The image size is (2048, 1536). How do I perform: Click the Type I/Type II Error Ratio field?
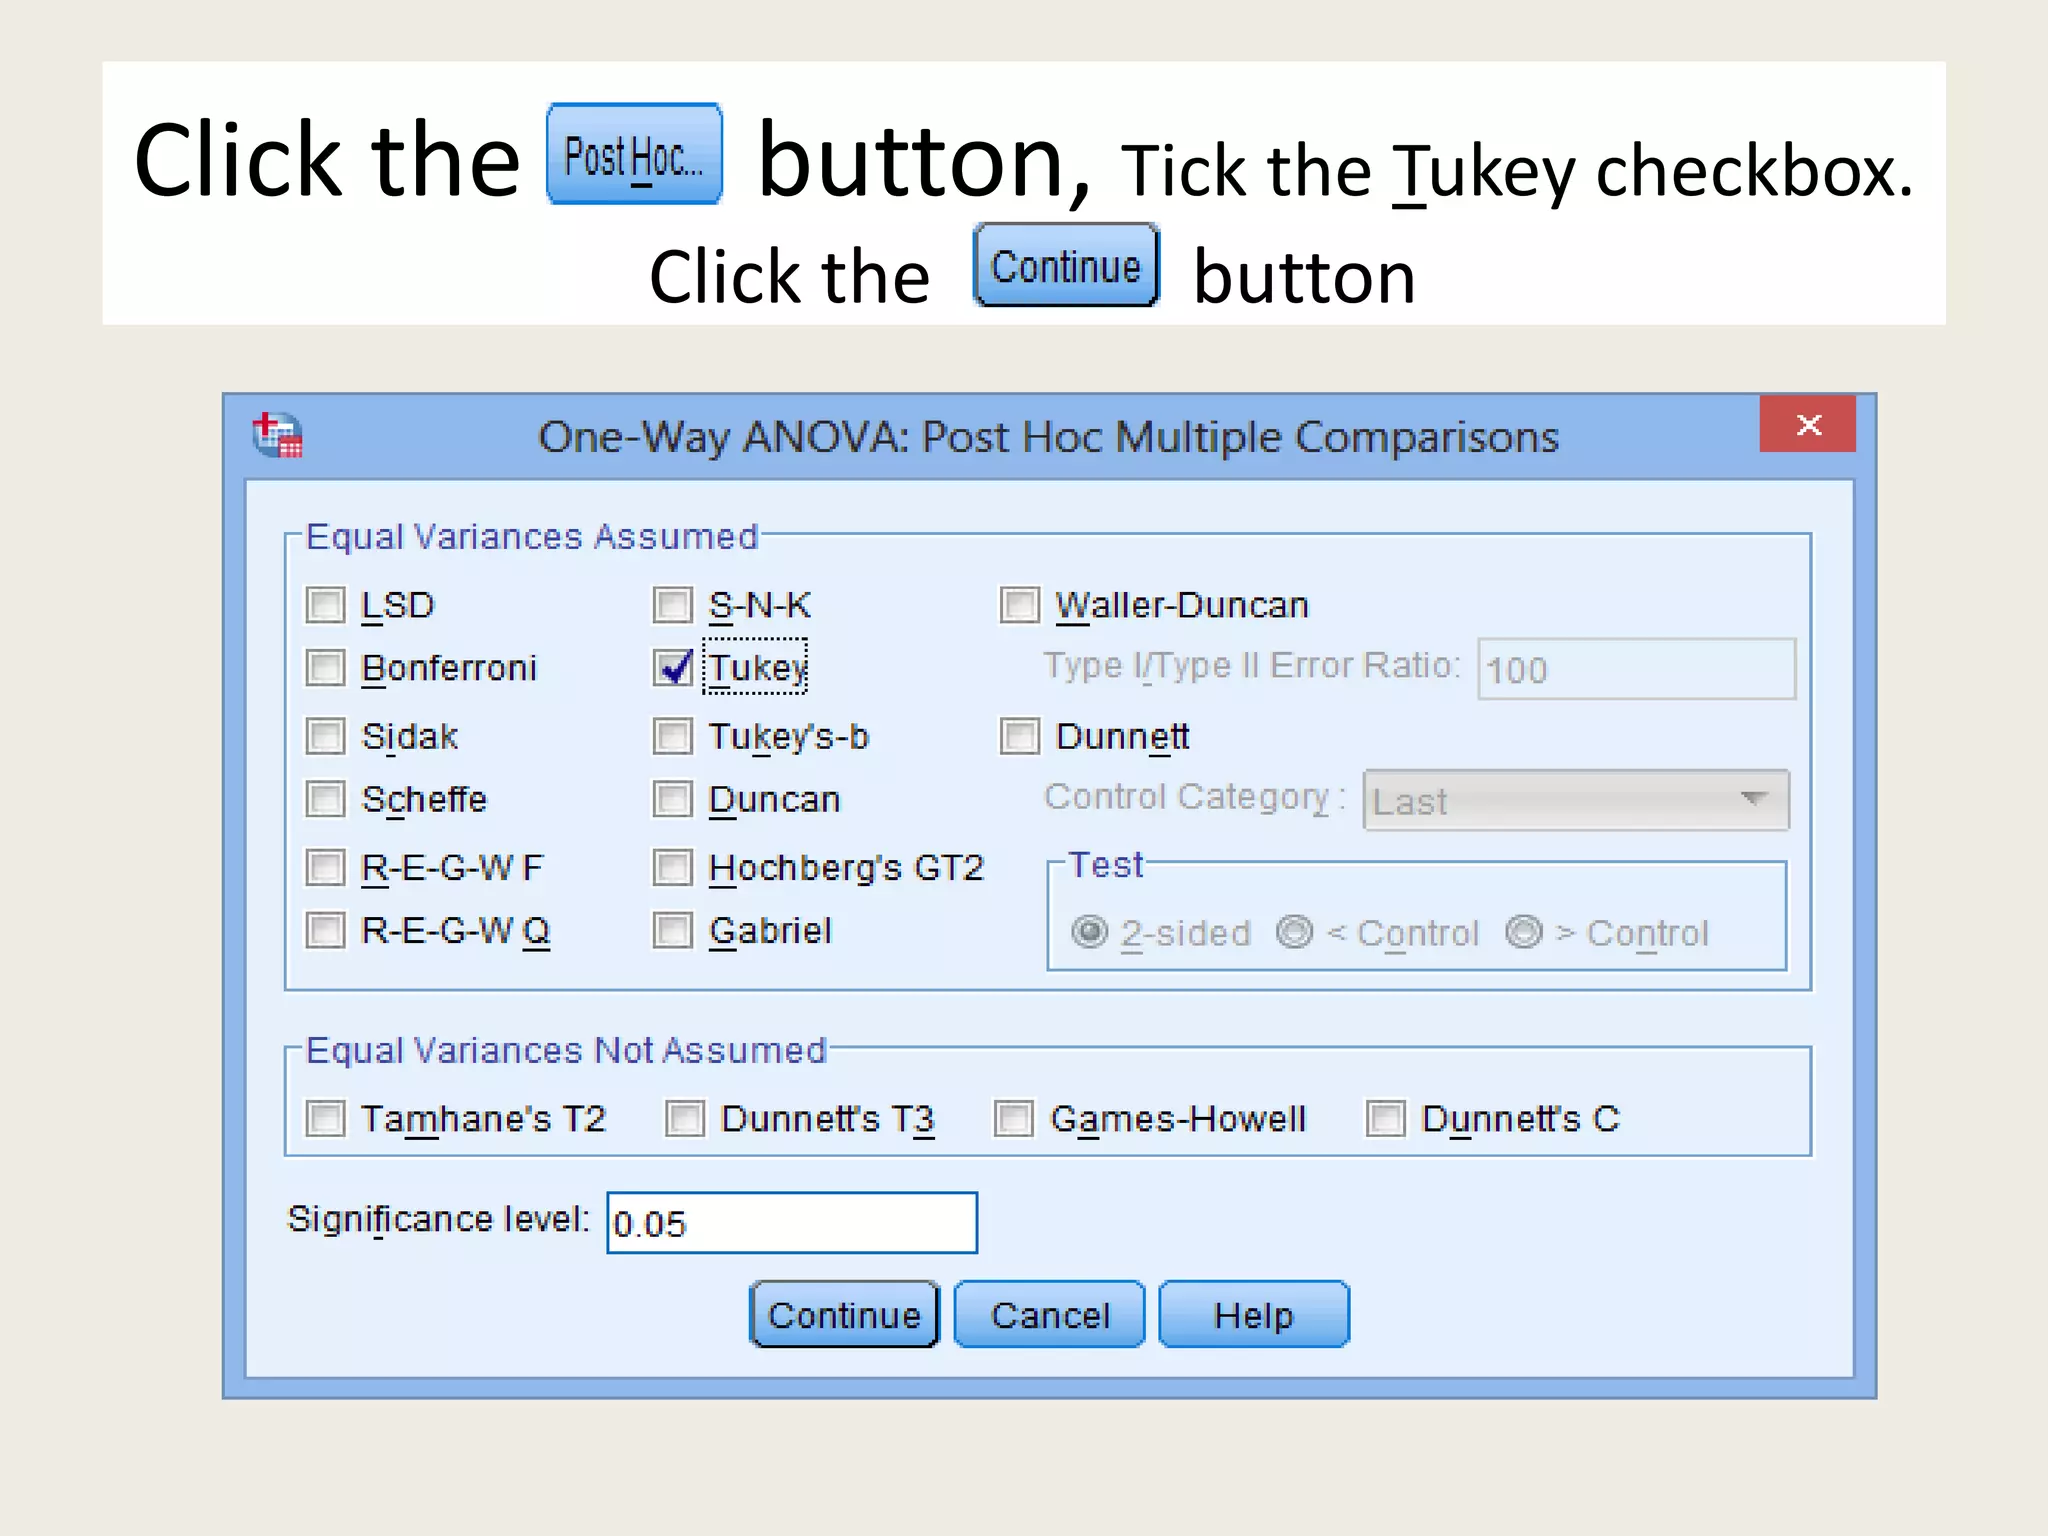pos(1636,669)
